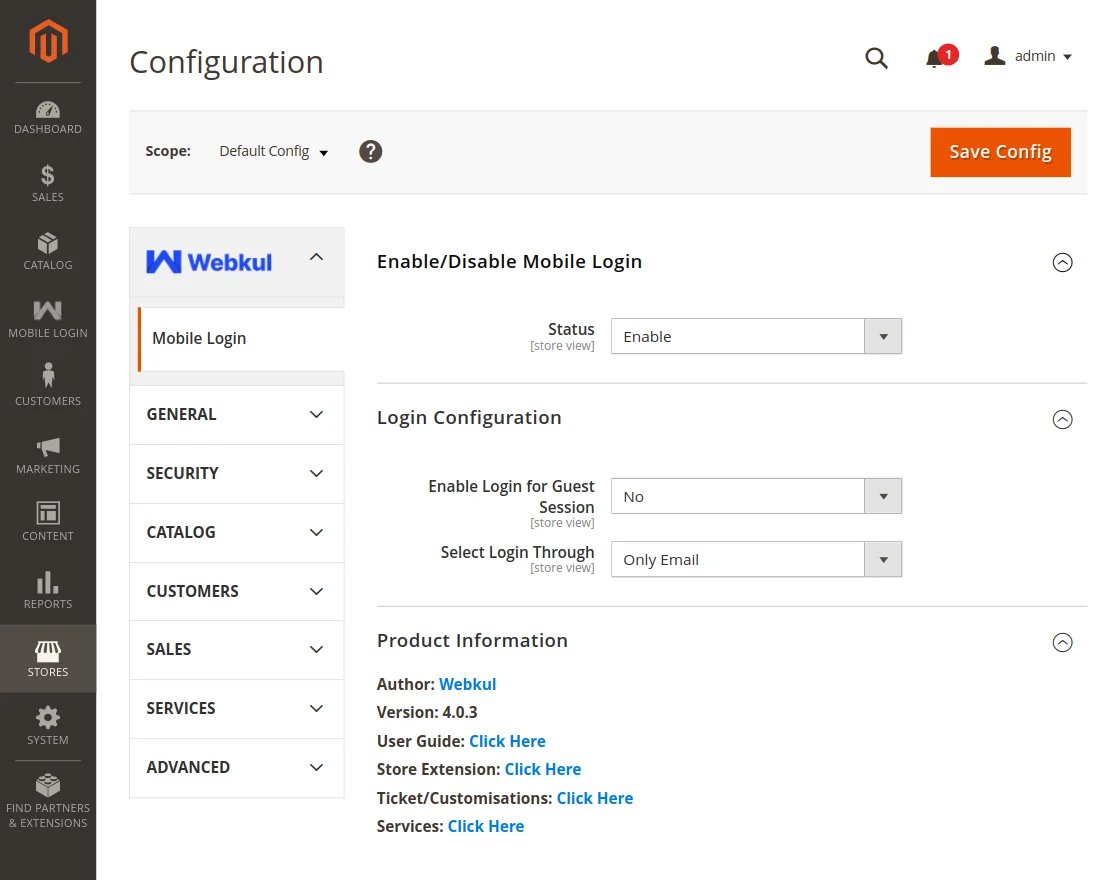Open the Select Login Through dropdown
This screenshot has width=1120, height=880.
[x=756, y=559]
